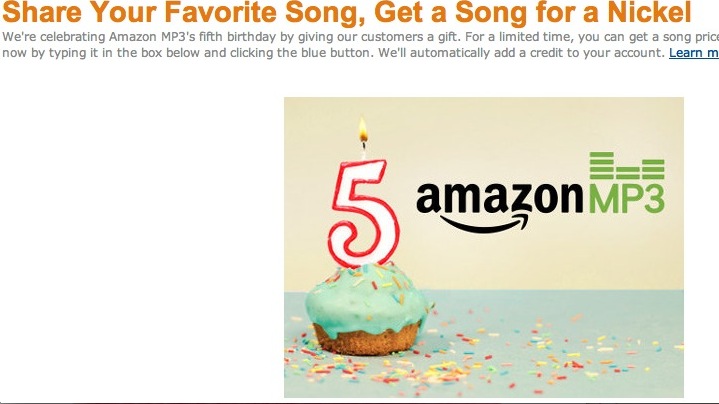Click the Amazon MP3's fifth birthday text
This screenshot has width=719, height=404.
[194, 37]
